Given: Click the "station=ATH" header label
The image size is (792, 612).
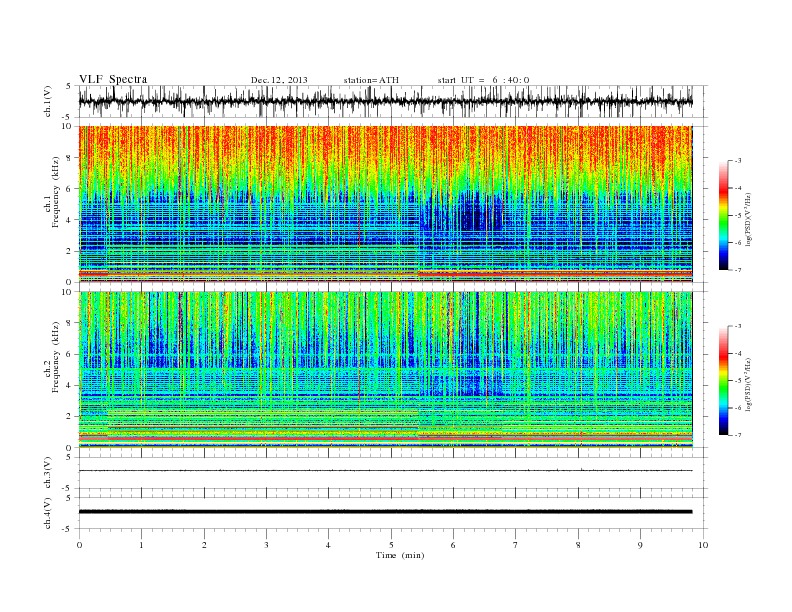Looking at the screenshot, I should [x=371, y=80].
